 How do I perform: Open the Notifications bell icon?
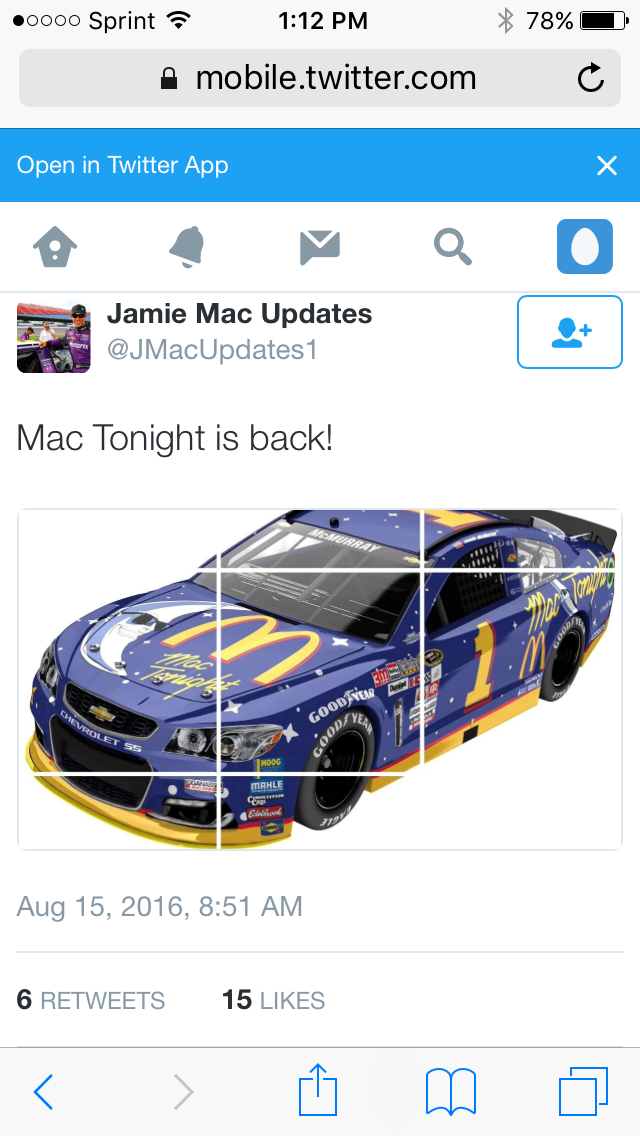187,247
